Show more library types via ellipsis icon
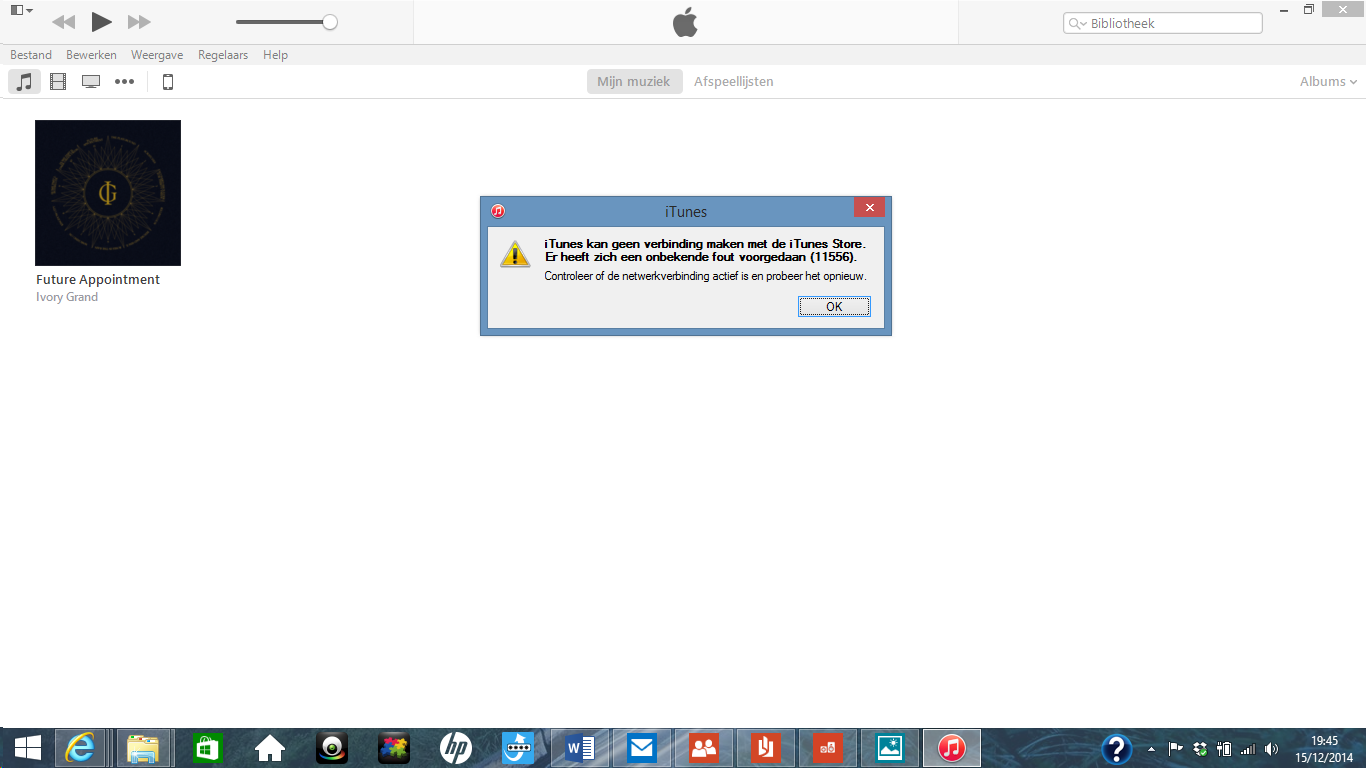 pos(124,82)
